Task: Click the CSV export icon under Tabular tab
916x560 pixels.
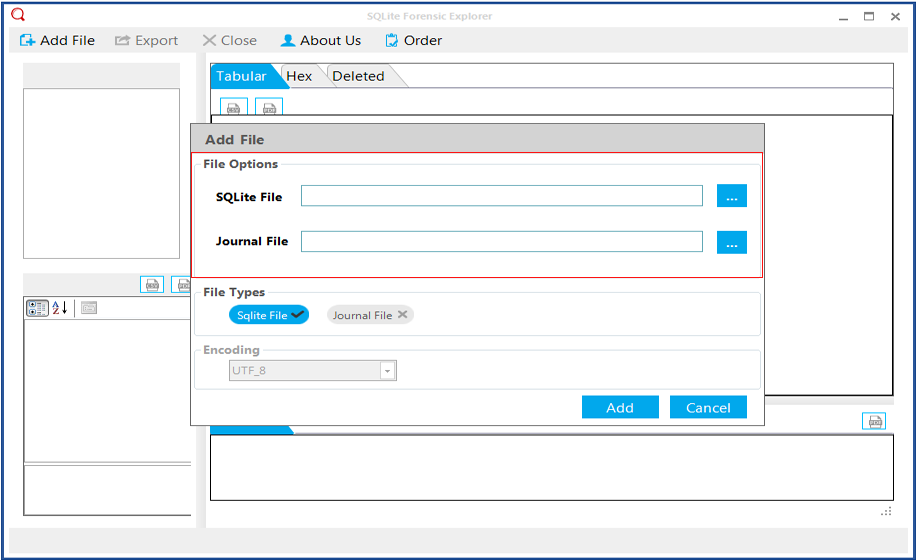Action: click(x=233, y=107)
